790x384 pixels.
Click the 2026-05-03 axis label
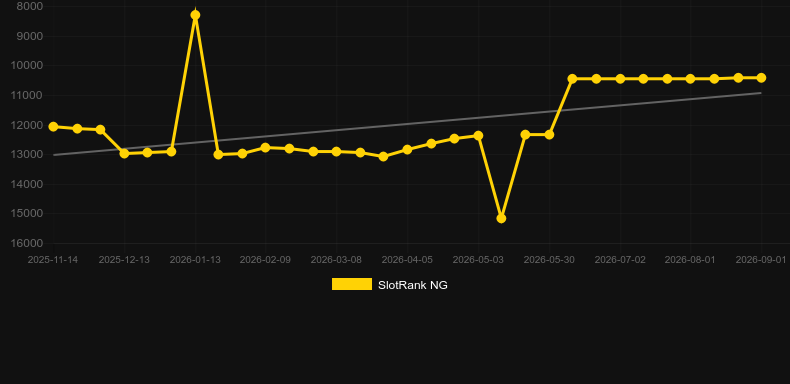click(478, 260)
